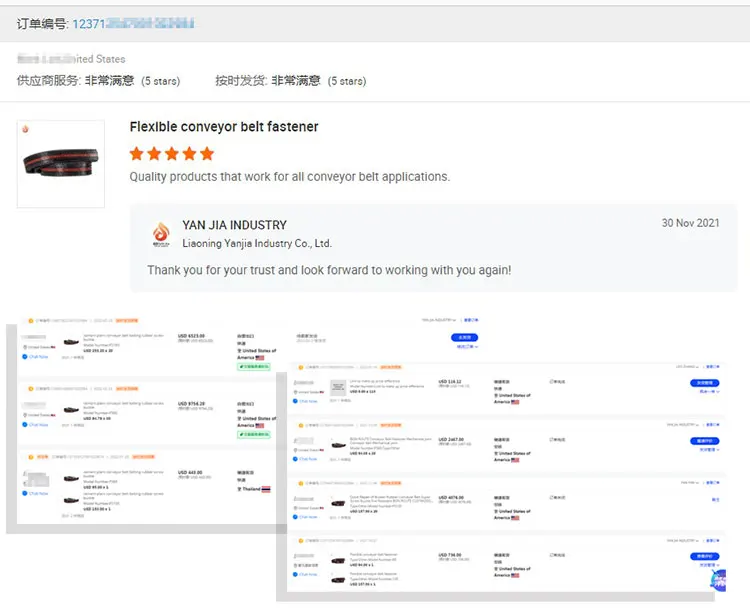This screenshot has width=750, height=613.
Task: Click the blue button in the USD 2467.00 order
Action: (705, 441)
